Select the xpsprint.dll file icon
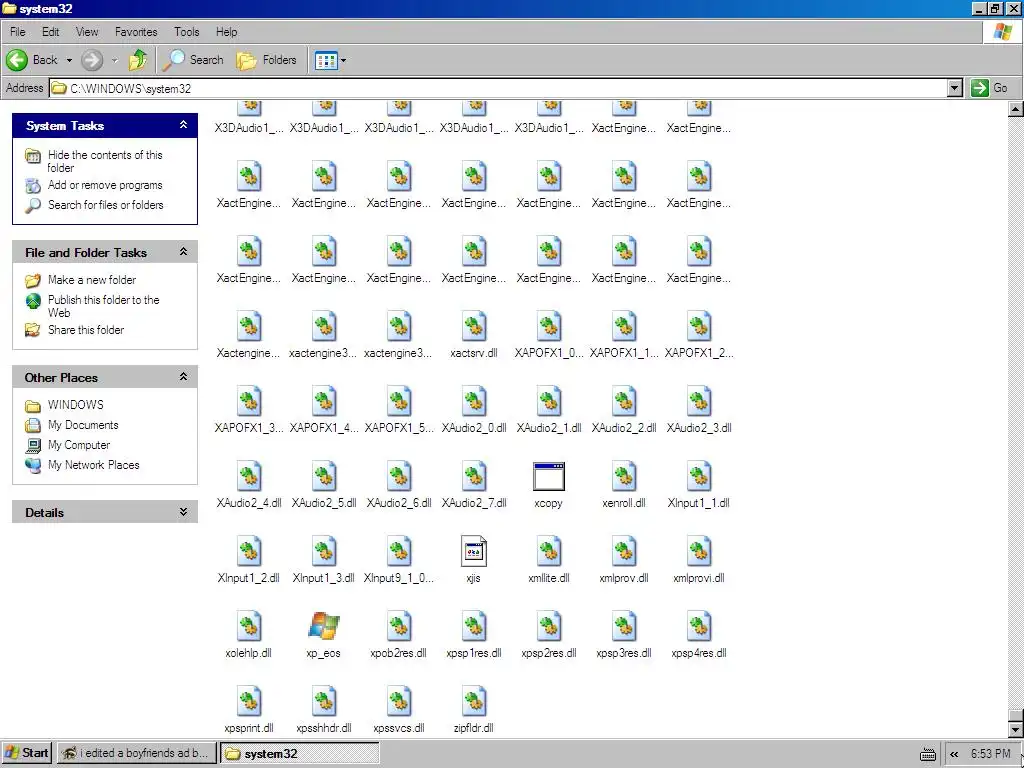The image size is (1024, 768). tap(249, 701)
